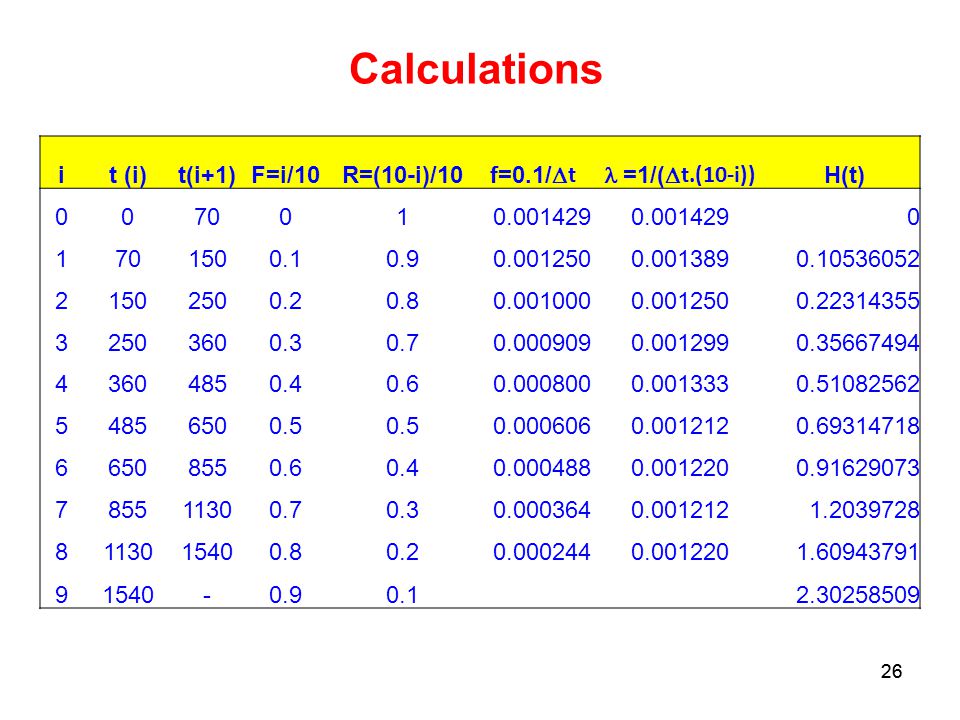Click f value '0.000606'
The image size is (960, 720).
542,426
